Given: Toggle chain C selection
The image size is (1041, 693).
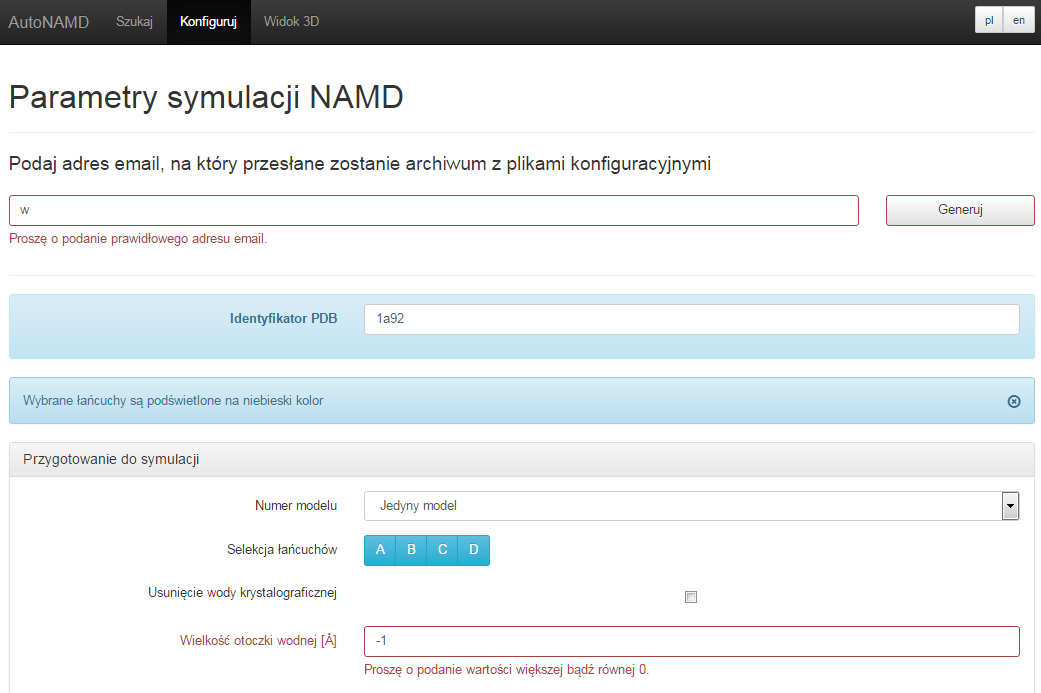Looking at the screenshot, I should [442, 550].
